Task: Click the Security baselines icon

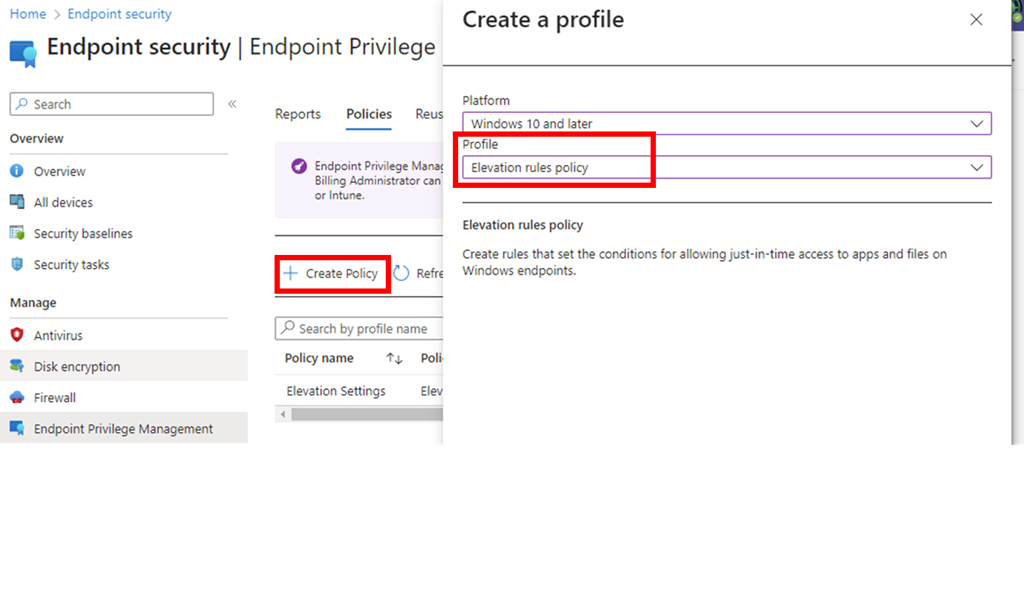Action: (17, 233)
